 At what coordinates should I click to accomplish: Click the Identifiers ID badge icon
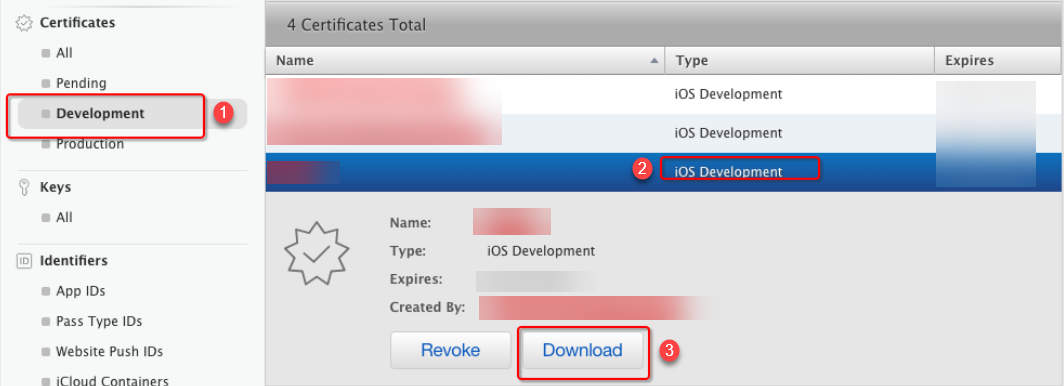tap(24, 260)
